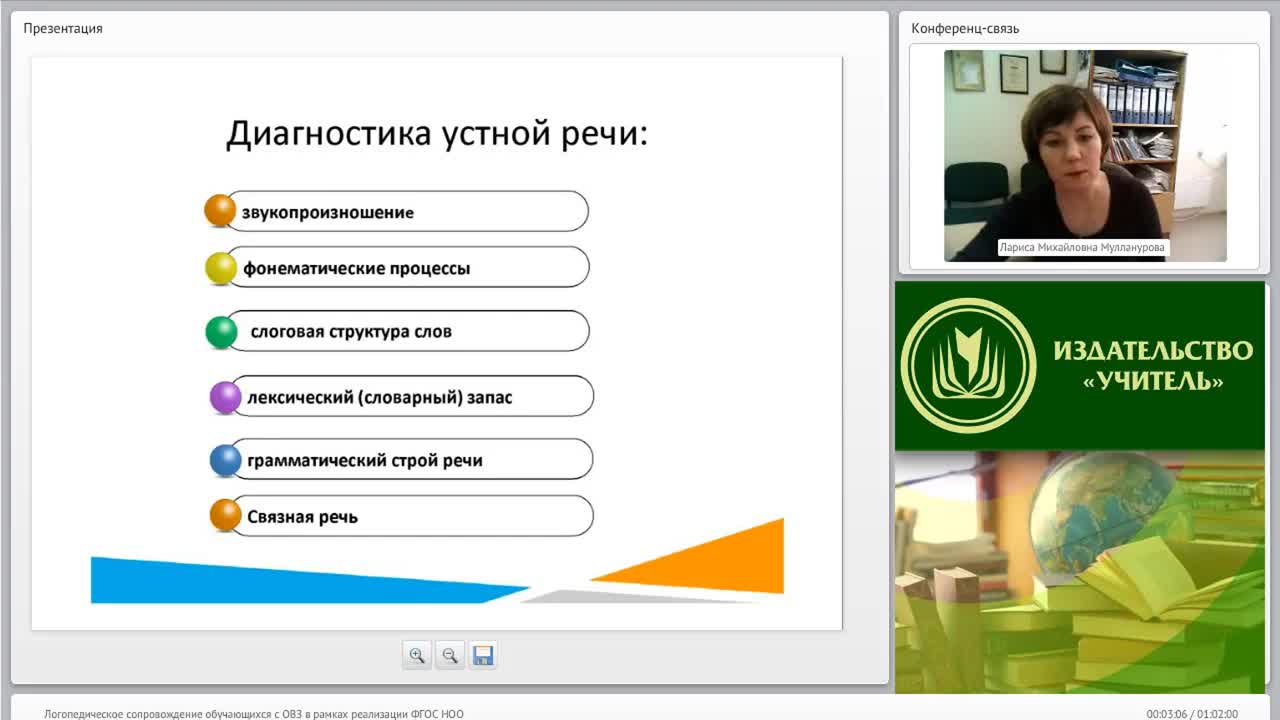Click the zoom in magnifier icon

[417, 656]
